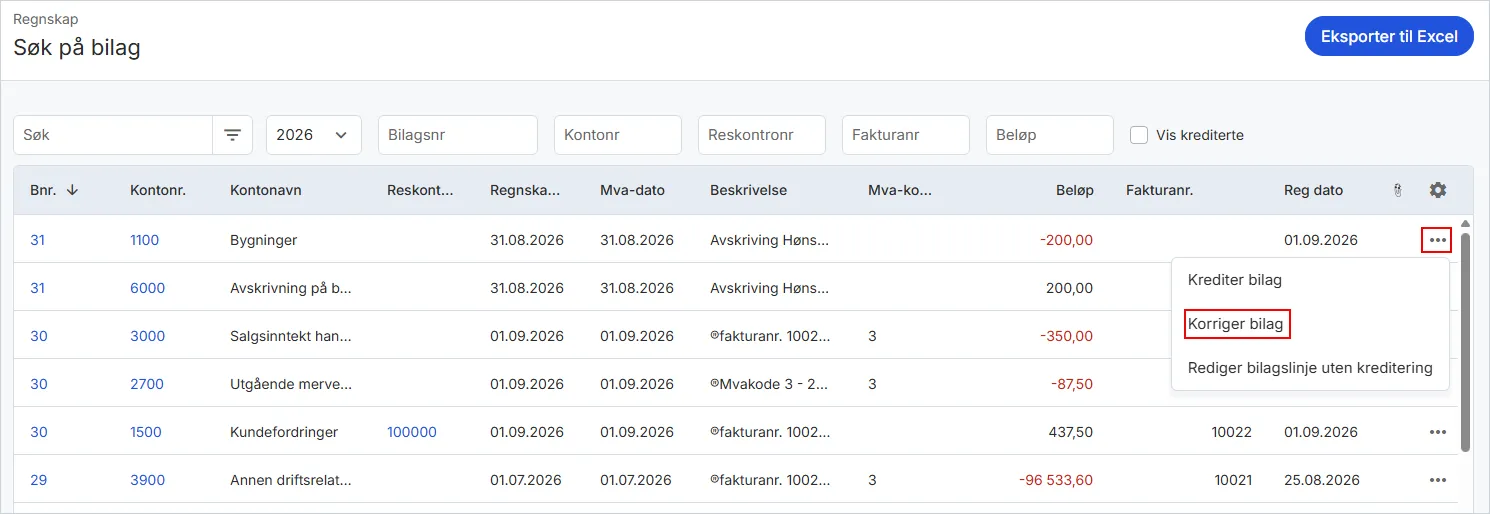
Task: Click the Beløp column header
Action: (1075, 190)
